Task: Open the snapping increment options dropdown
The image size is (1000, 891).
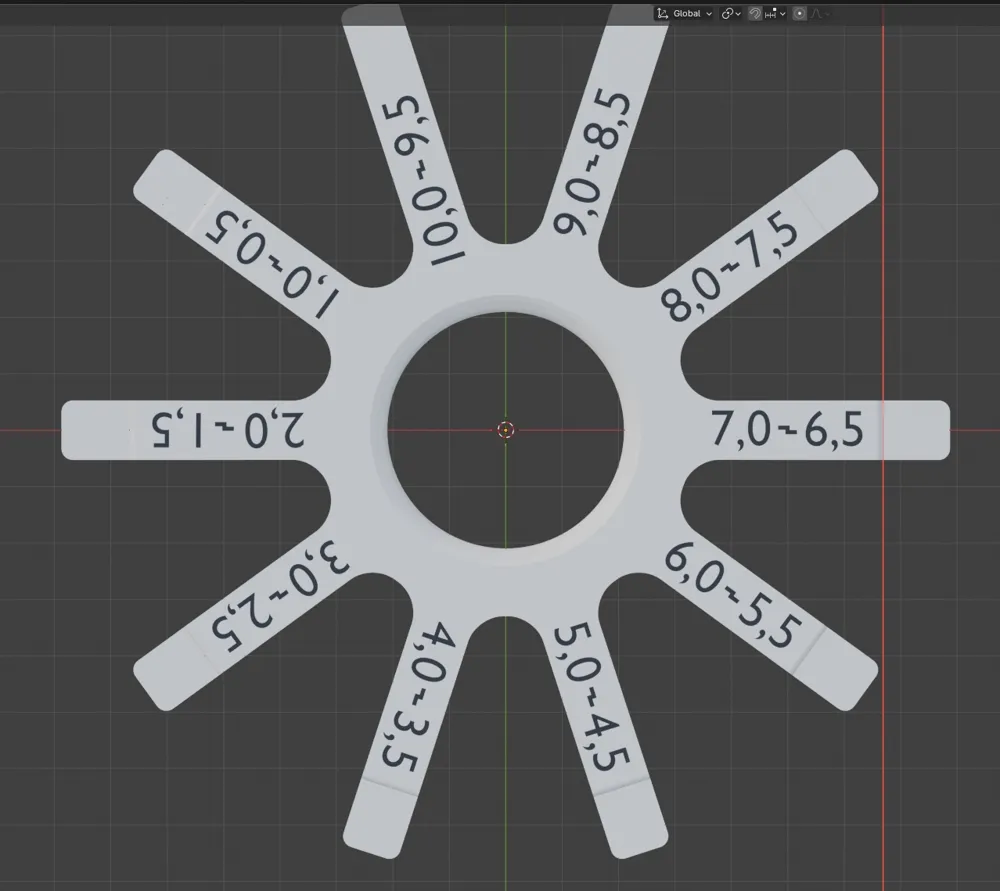Action: 775,13
